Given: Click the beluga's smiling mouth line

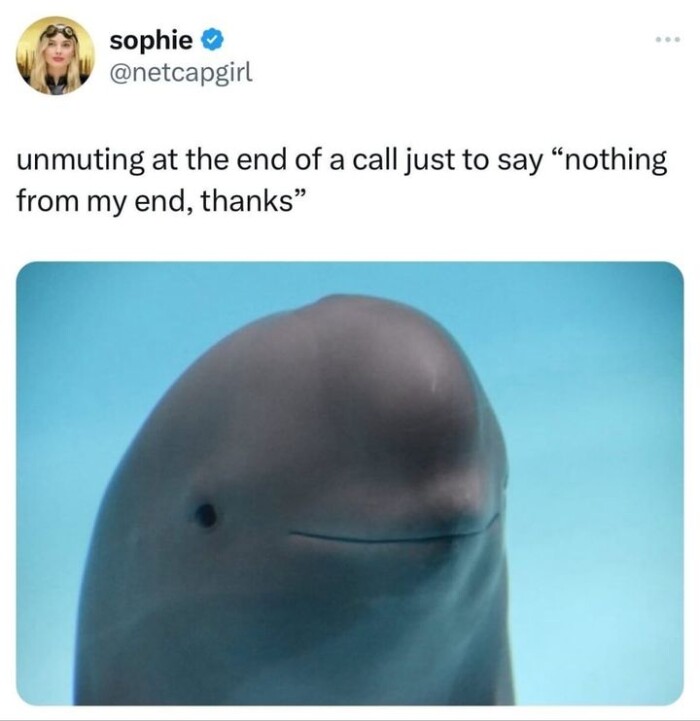Looking at the screenshot, I should click(395, 531).
